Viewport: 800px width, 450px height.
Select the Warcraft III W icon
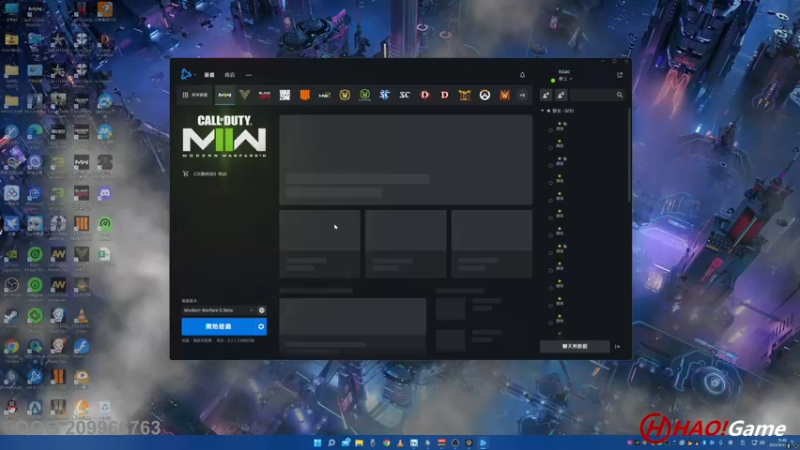pos(505,95)
